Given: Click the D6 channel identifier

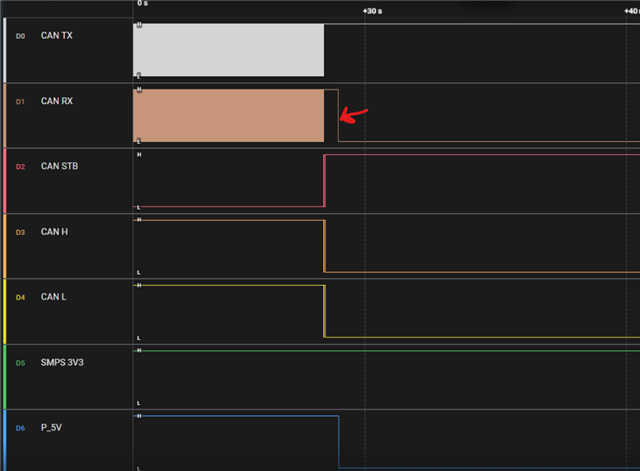Looking at the screenshot, I should tap(20, 428).
